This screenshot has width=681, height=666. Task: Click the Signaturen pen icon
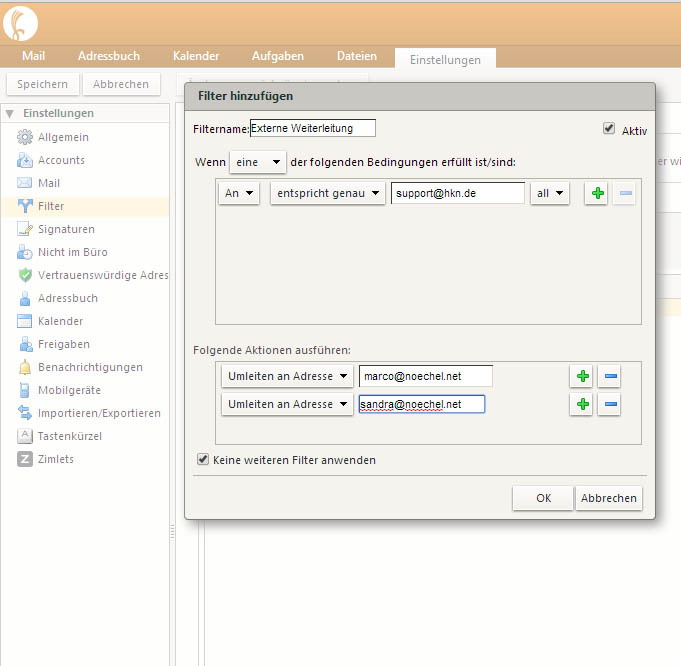pyautogui.click(x=25, y=229)
